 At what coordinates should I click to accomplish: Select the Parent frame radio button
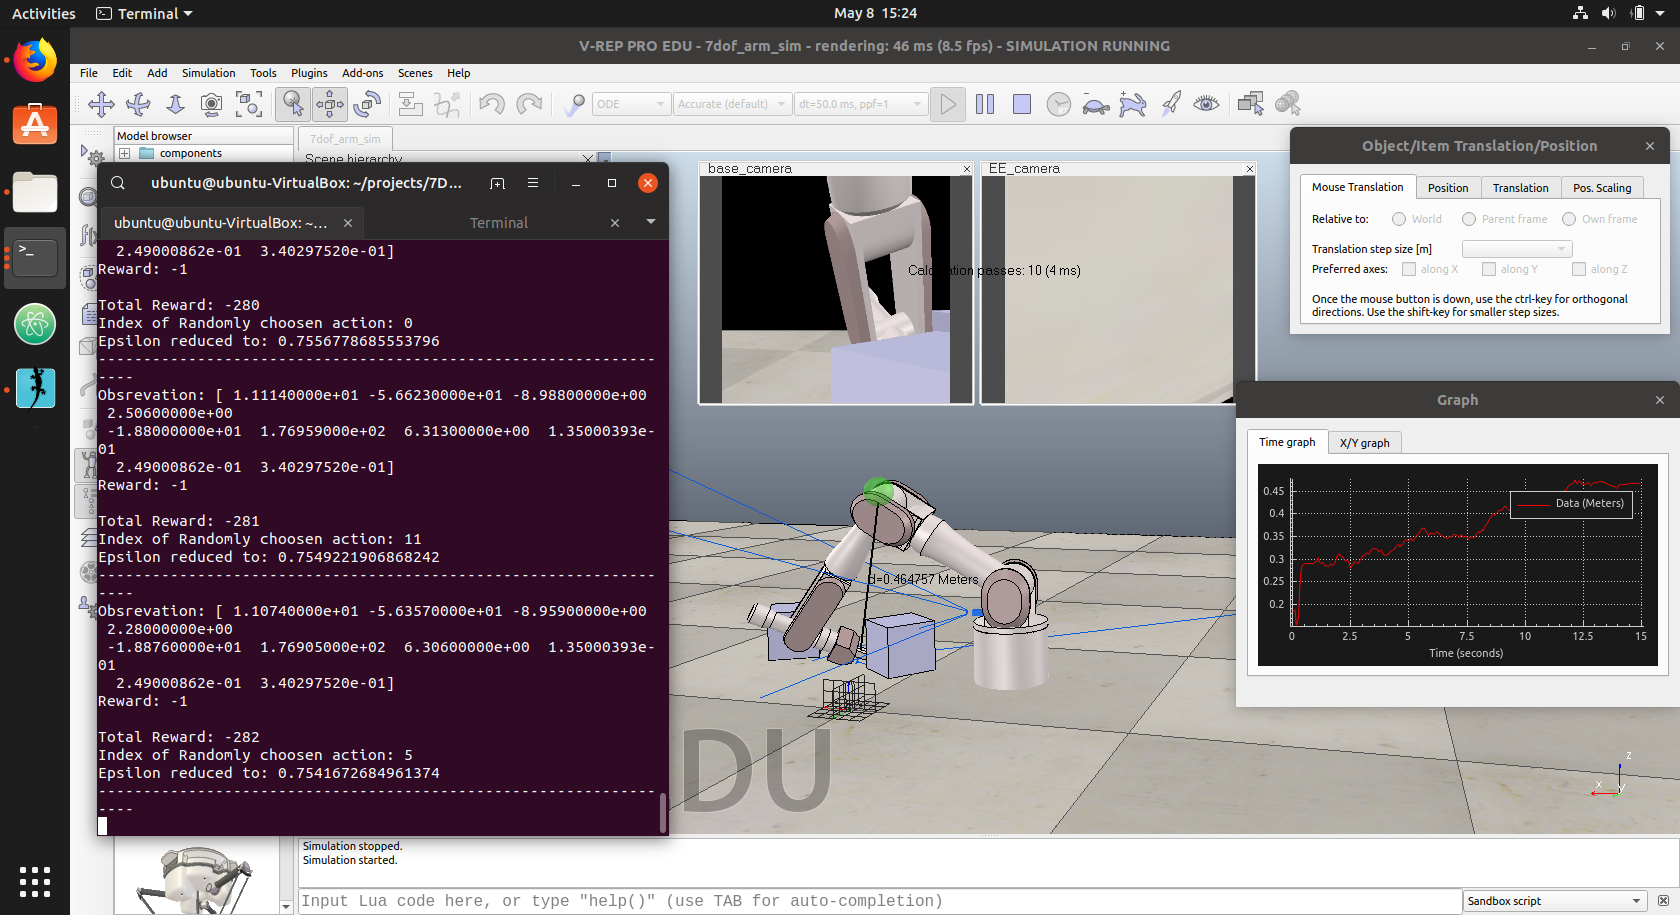(x=1469, y=219)
